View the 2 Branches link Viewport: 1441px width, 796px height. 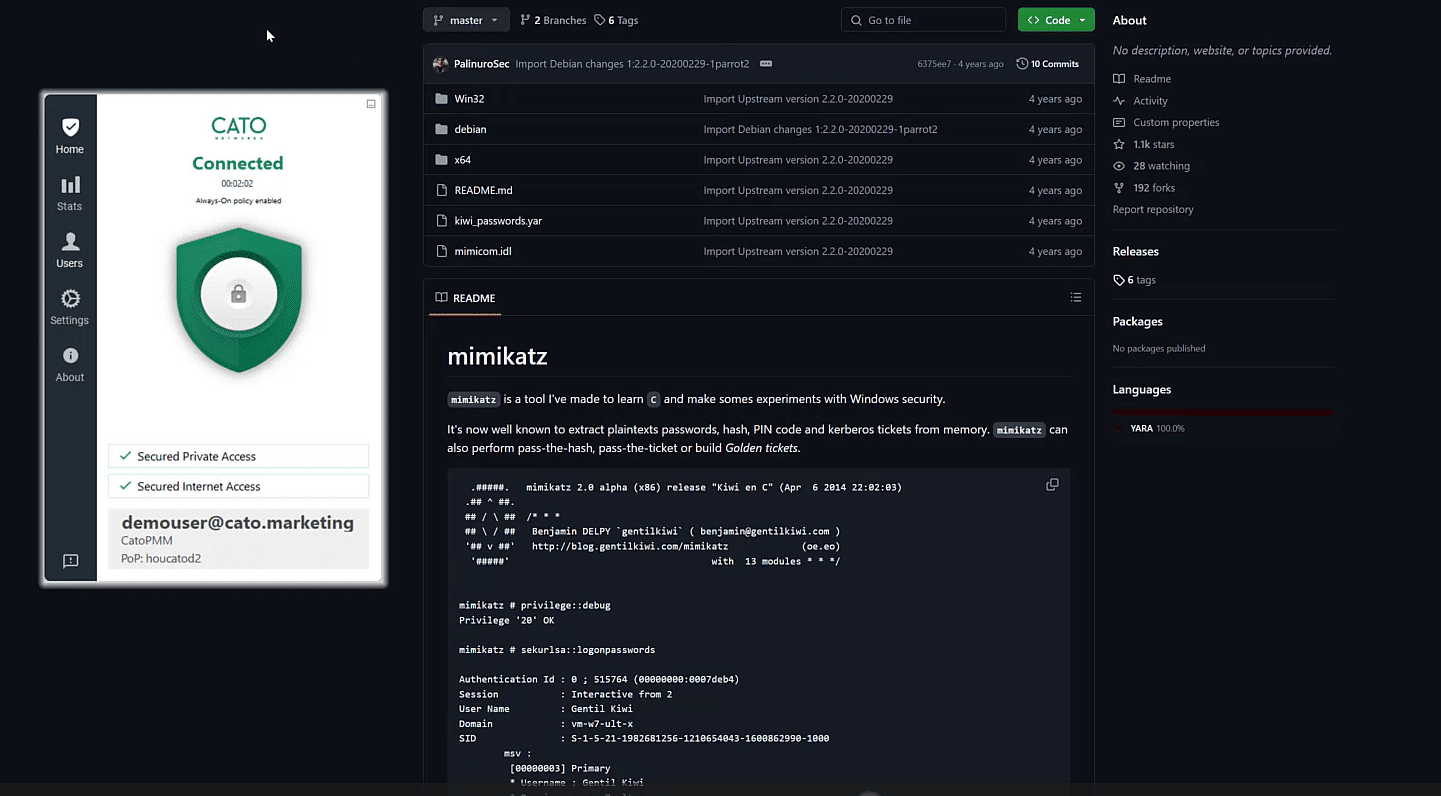pyautogui.click(x=553, y=20)
